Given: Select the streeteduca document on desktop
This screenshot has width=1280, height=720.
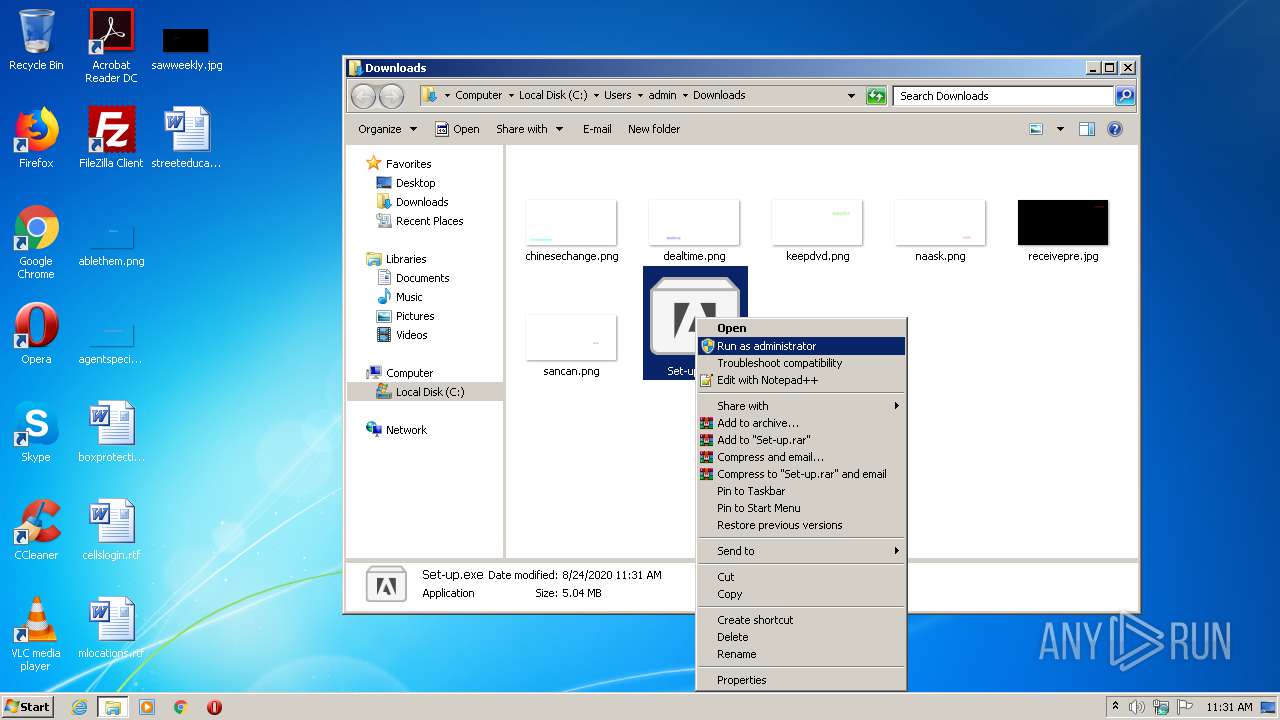Looking at the screenshot, I should (187, 138).
